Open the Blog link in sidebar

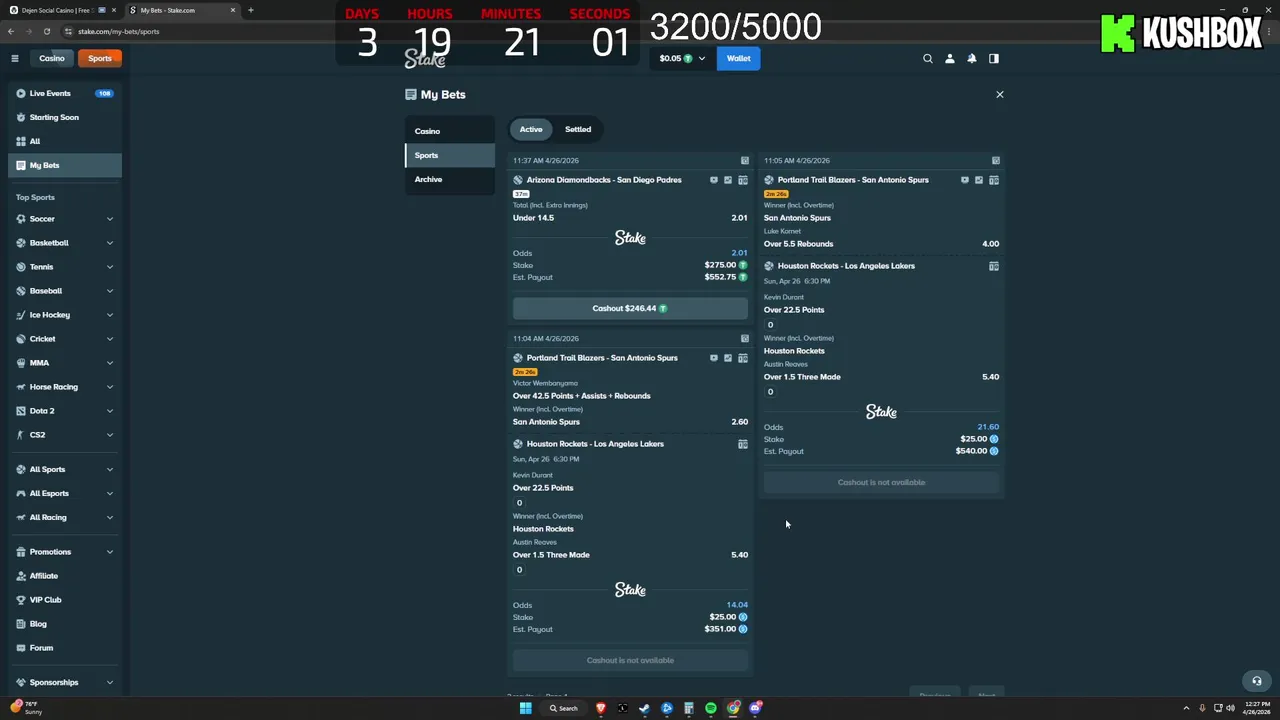pyautogui.click(x=38, y=624)
